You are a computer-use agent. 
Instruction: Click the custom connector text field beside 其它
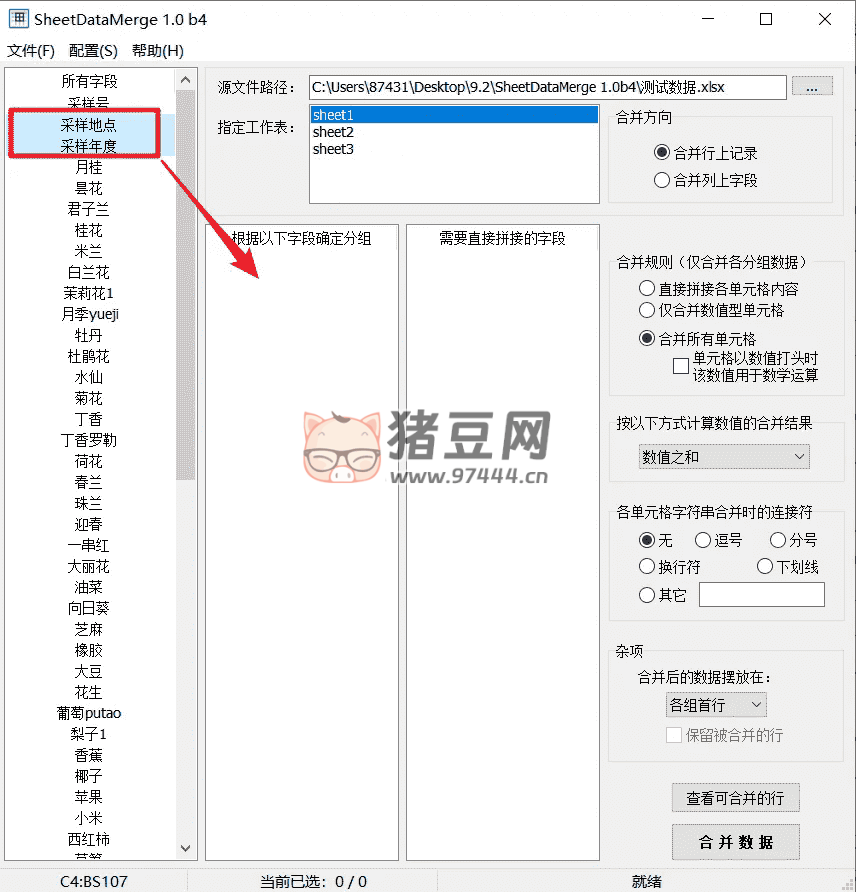(762, 594)
